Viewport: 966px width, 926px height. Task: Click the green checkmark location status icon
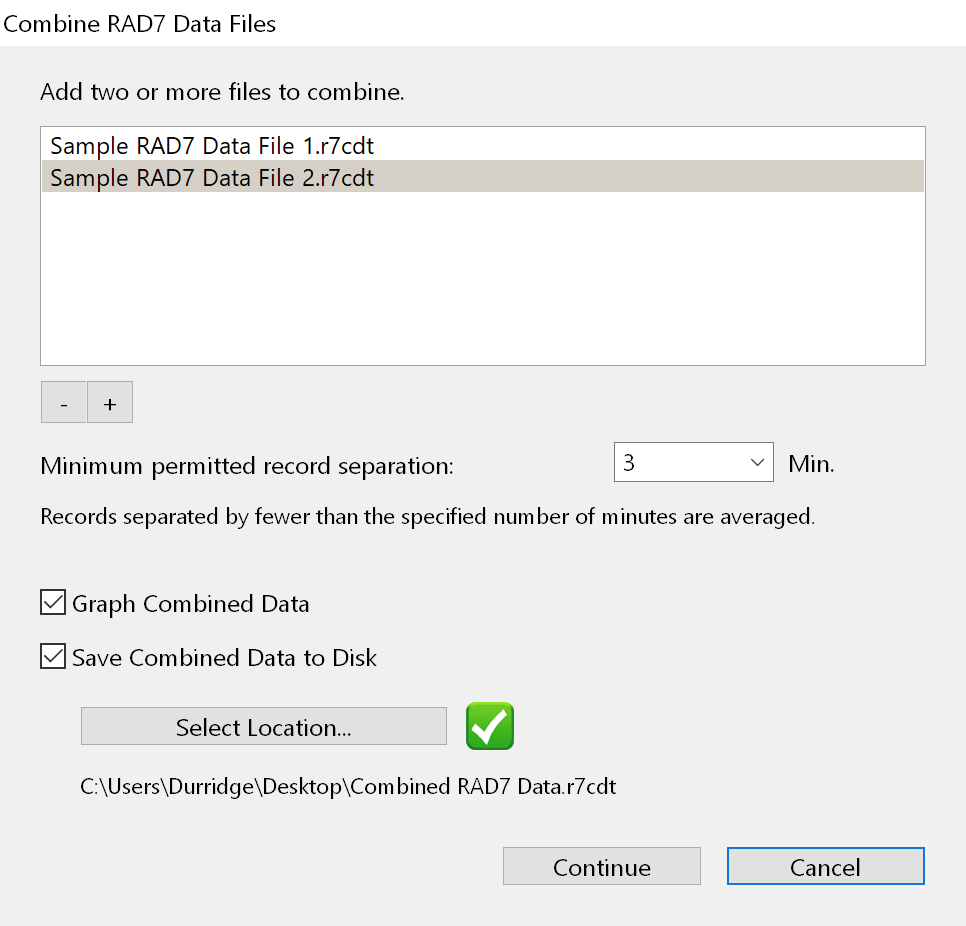[490, 726]
